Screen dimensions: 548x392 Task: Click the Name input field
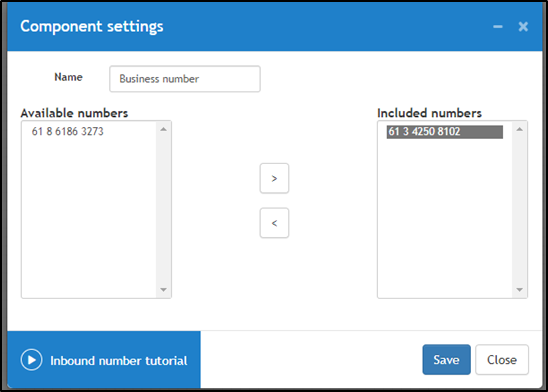click(185, 79)
